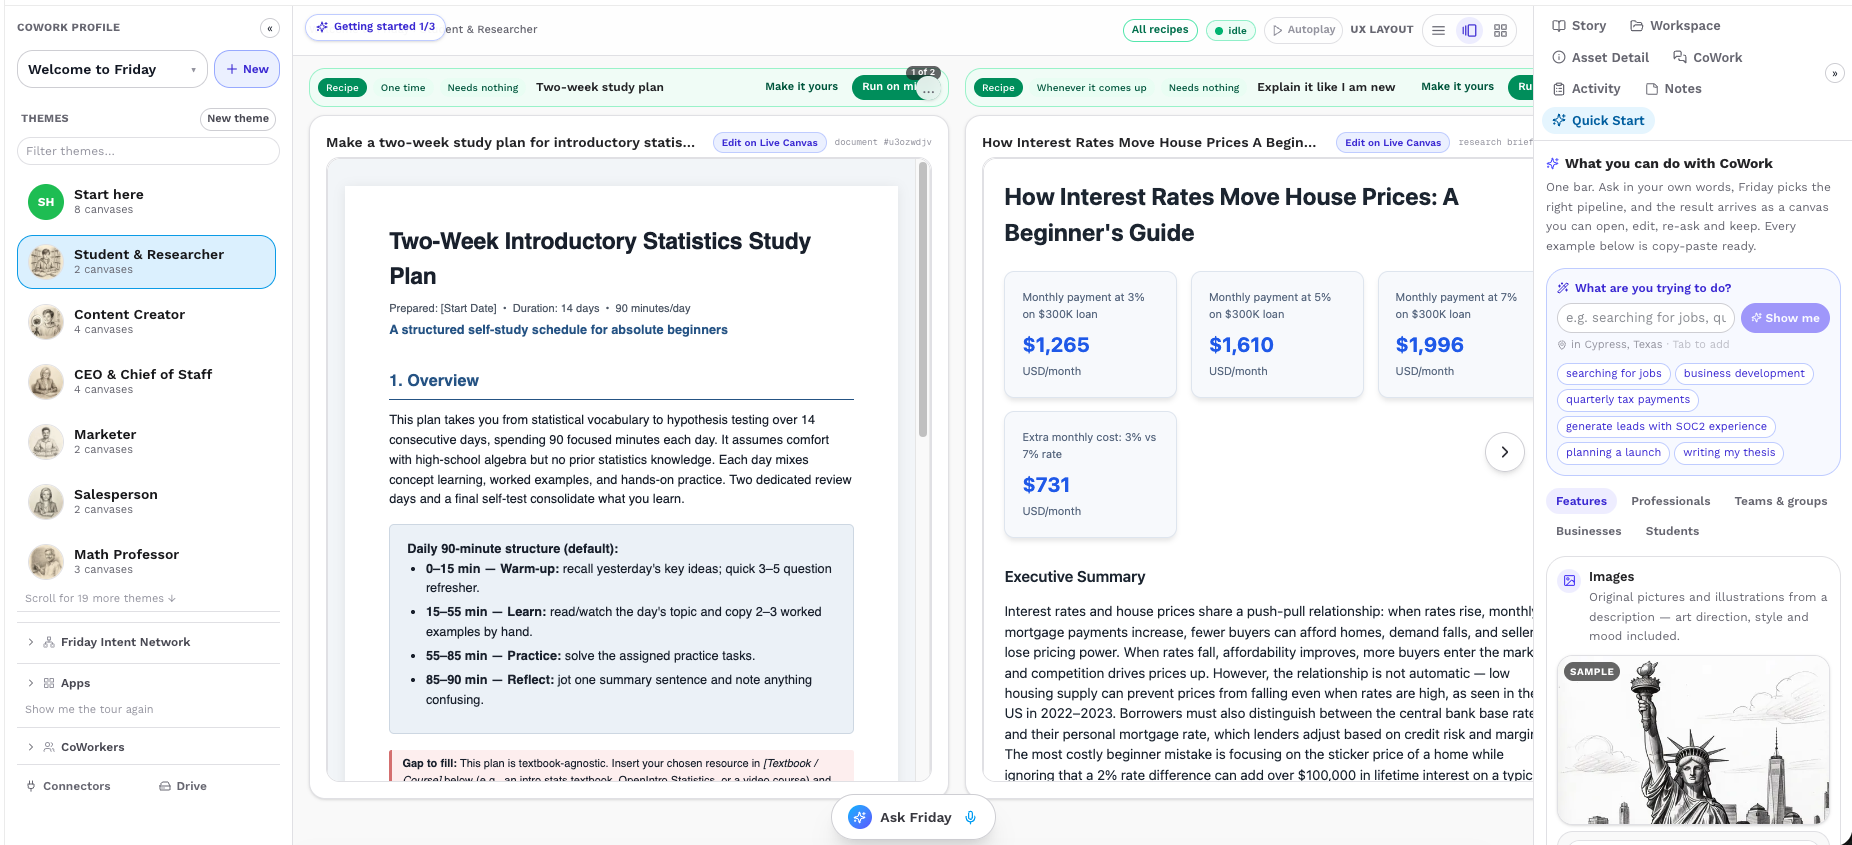The width and height of the screenshot is (1852, 845).
Task: Go to next card with arrow button
Action: click(x=1504, y=452)
